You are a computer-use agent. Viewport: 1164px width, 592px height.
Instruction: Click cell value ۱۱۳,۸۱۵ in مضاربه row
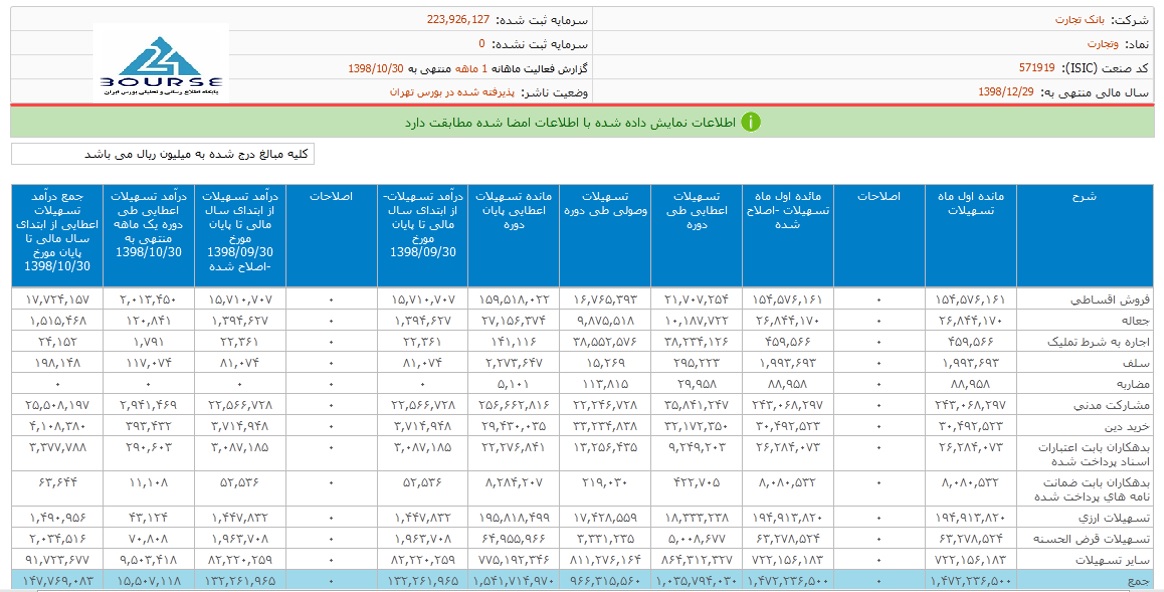coord(605,384)
